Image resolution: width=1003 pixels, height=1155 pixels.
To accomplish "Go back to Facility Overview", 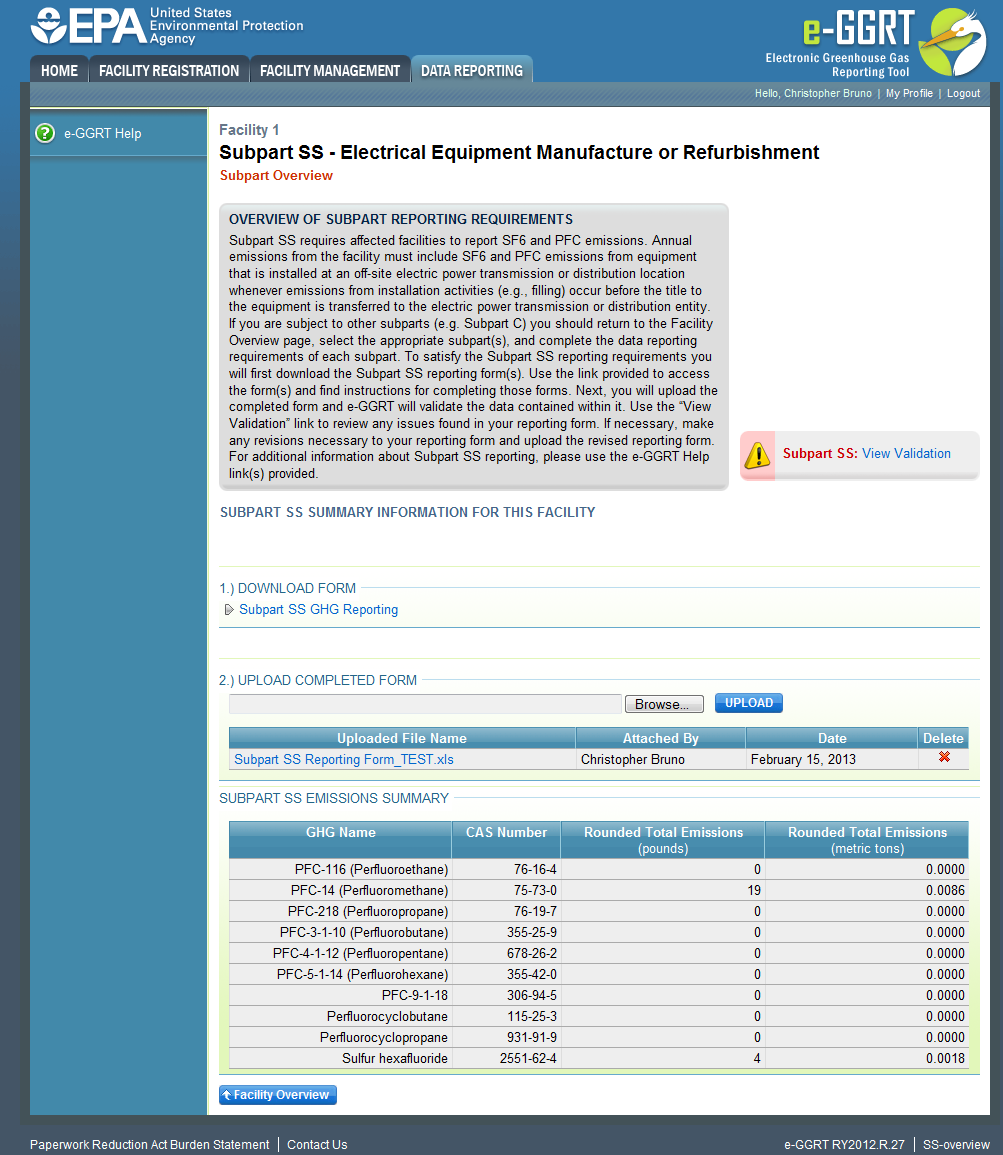I will (278, 1095).
